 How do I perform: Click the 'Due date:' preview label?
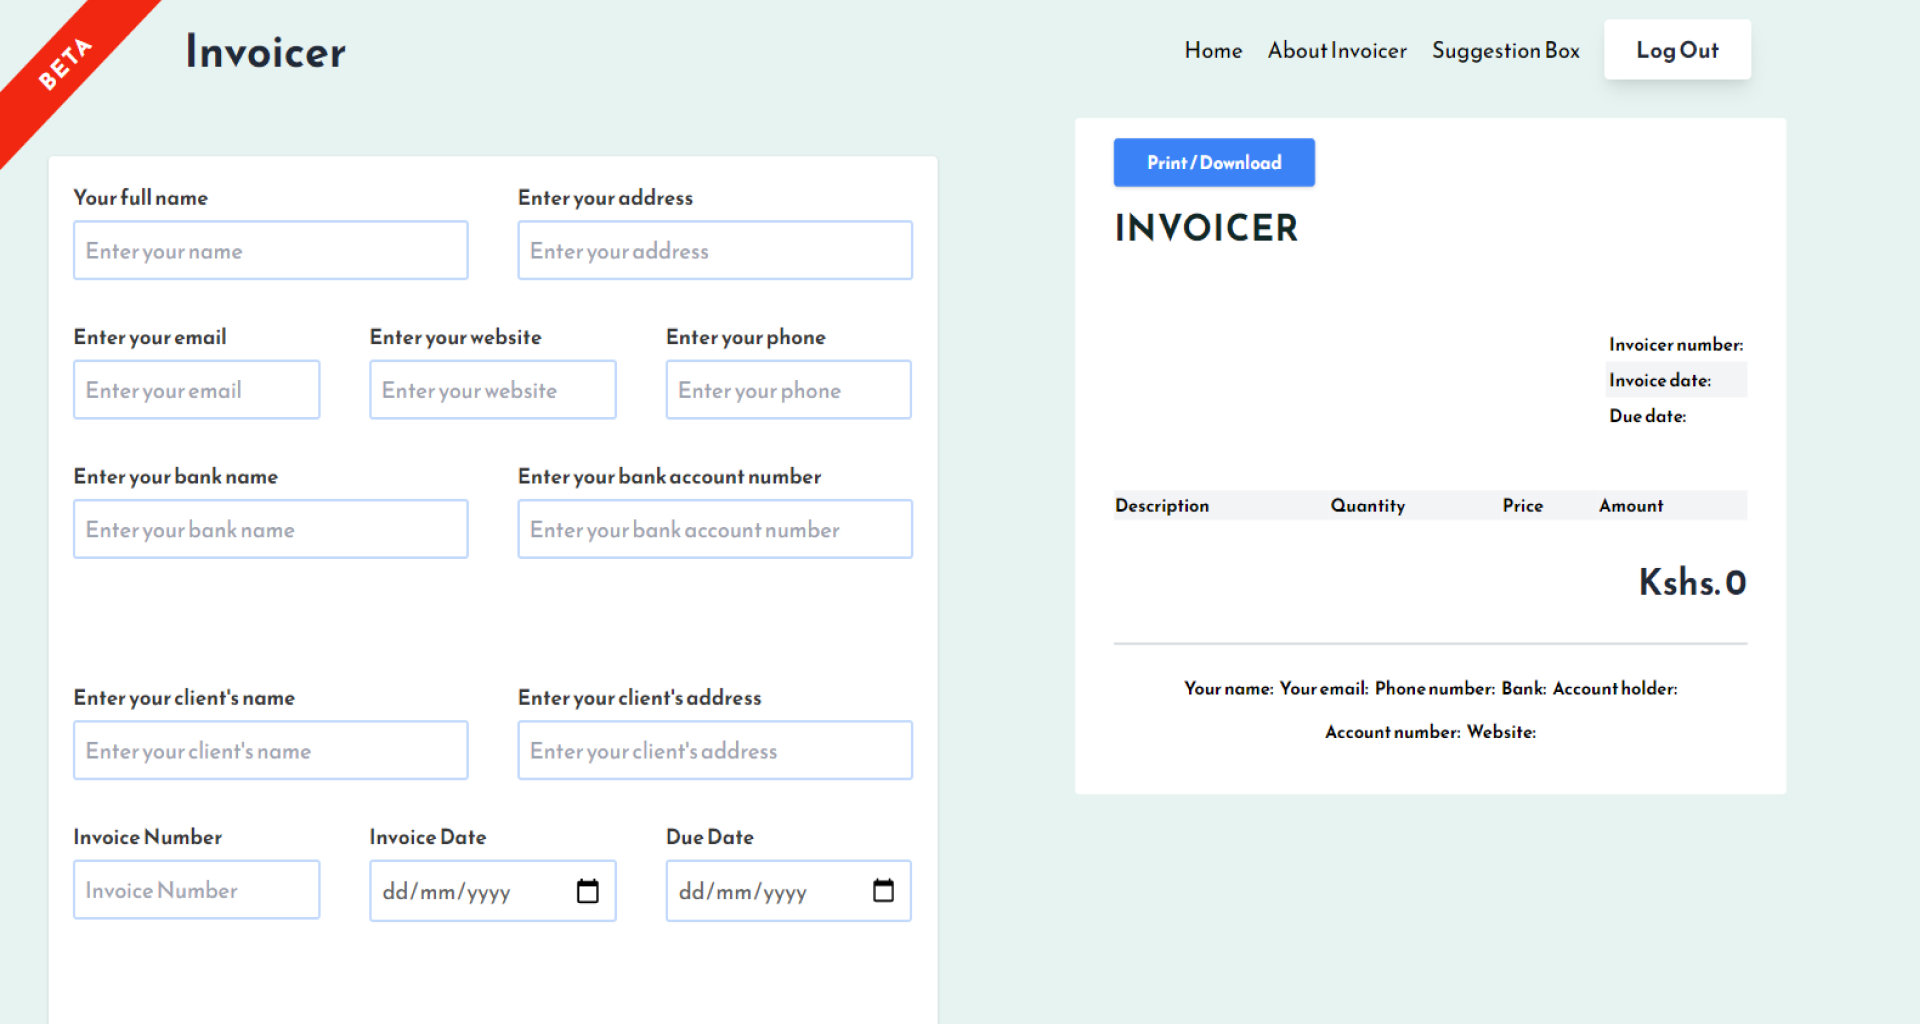[x=1647, y=416]
